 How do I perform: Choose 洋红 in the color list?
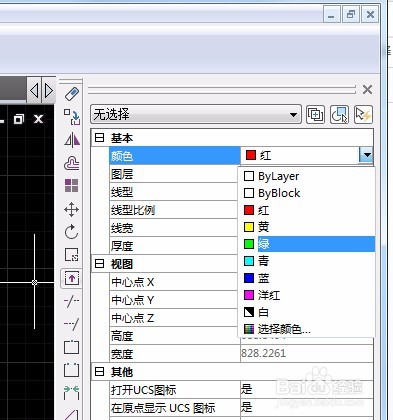pyautogui.click(x=306, y=295)
